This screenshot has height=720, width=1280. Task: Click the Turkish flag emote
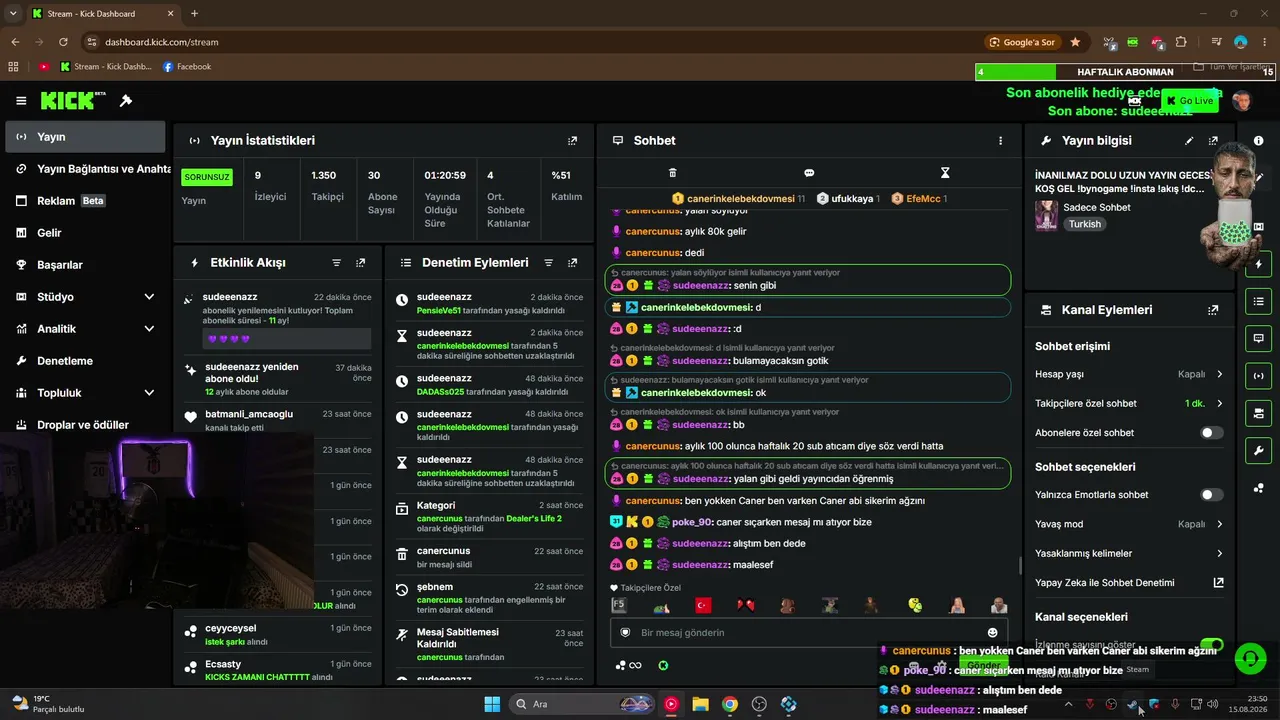702,606
